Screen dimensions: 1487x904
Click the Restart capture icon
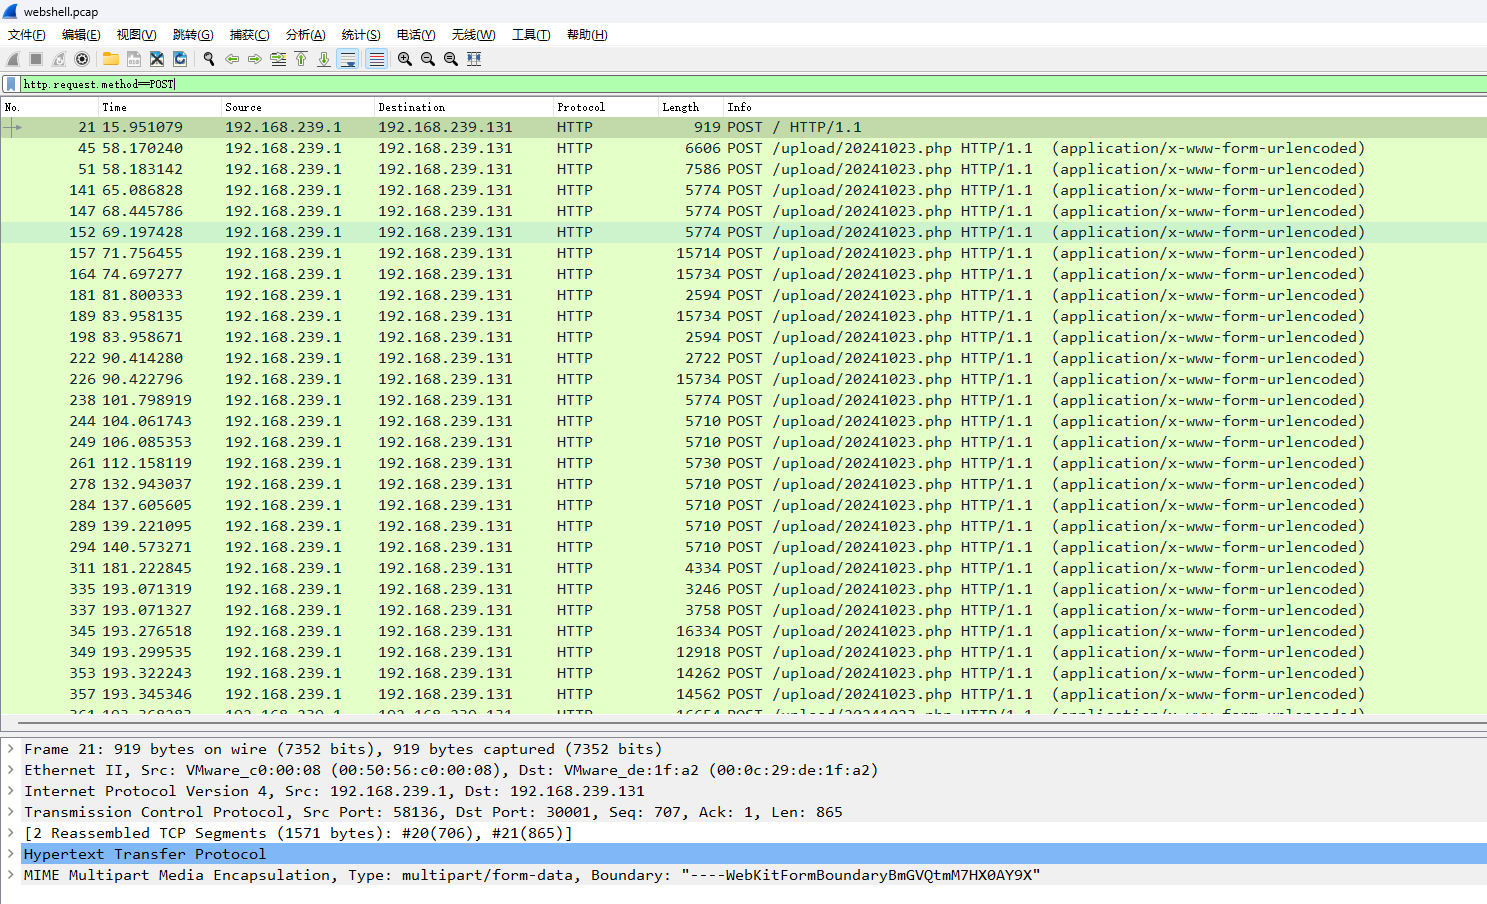[x=59, y=59]
